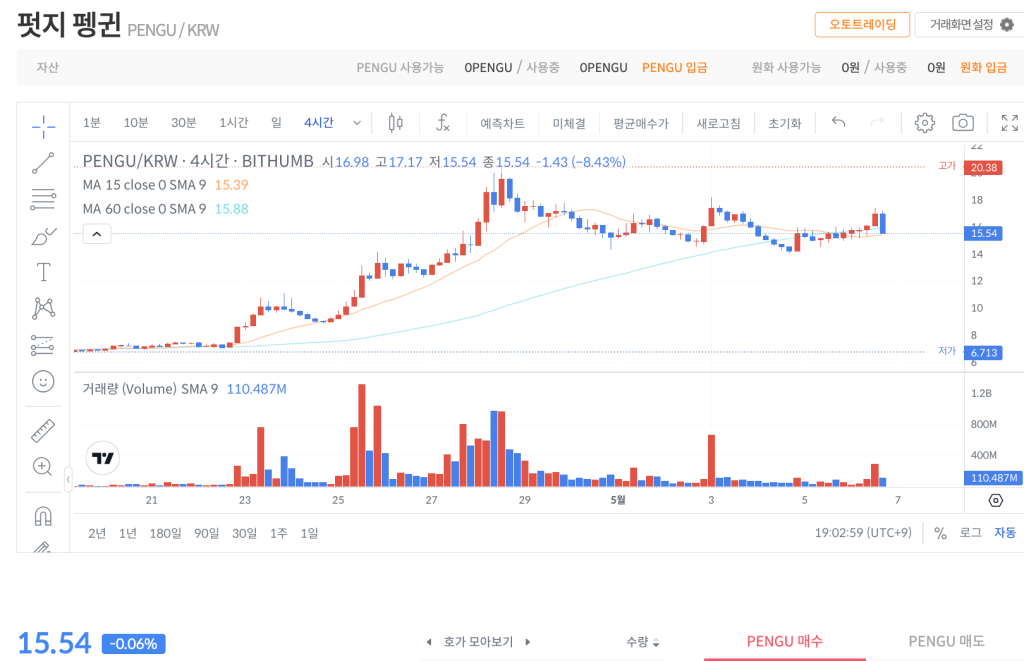This screenshot has width=1024, height=661.
Task: Switch chart to 10분 interval
Action: [136, 123]
